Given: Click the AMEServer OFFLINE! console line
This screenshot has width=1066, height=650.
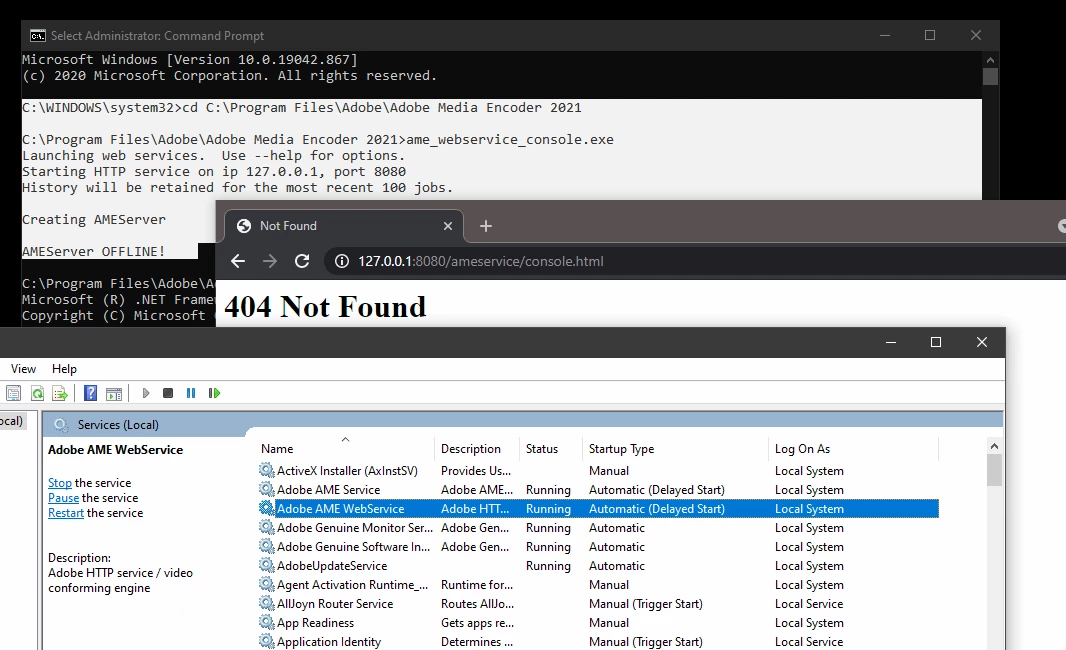Looking at the screenshot, I should click(x=93, y=252).
